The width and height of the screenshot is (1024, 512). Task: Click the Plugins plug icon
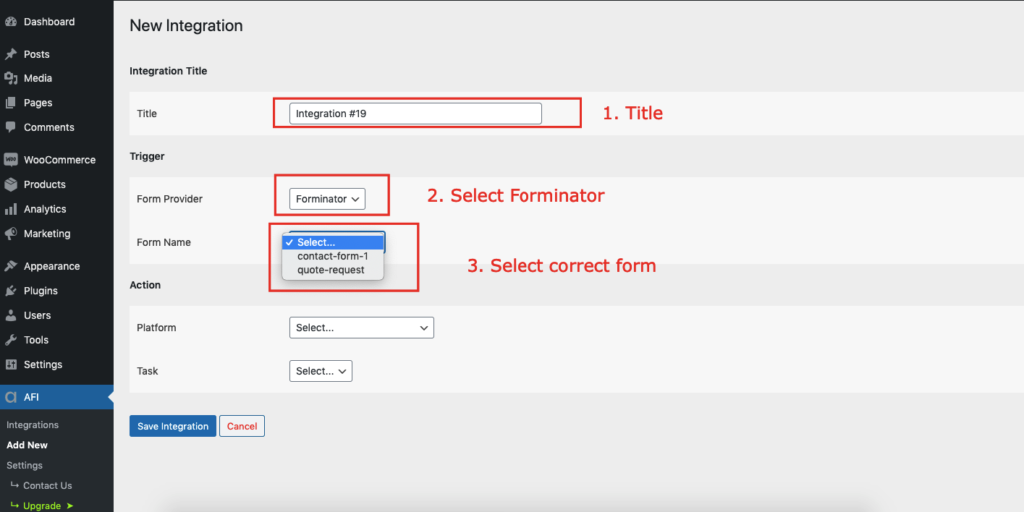[10, 291]
